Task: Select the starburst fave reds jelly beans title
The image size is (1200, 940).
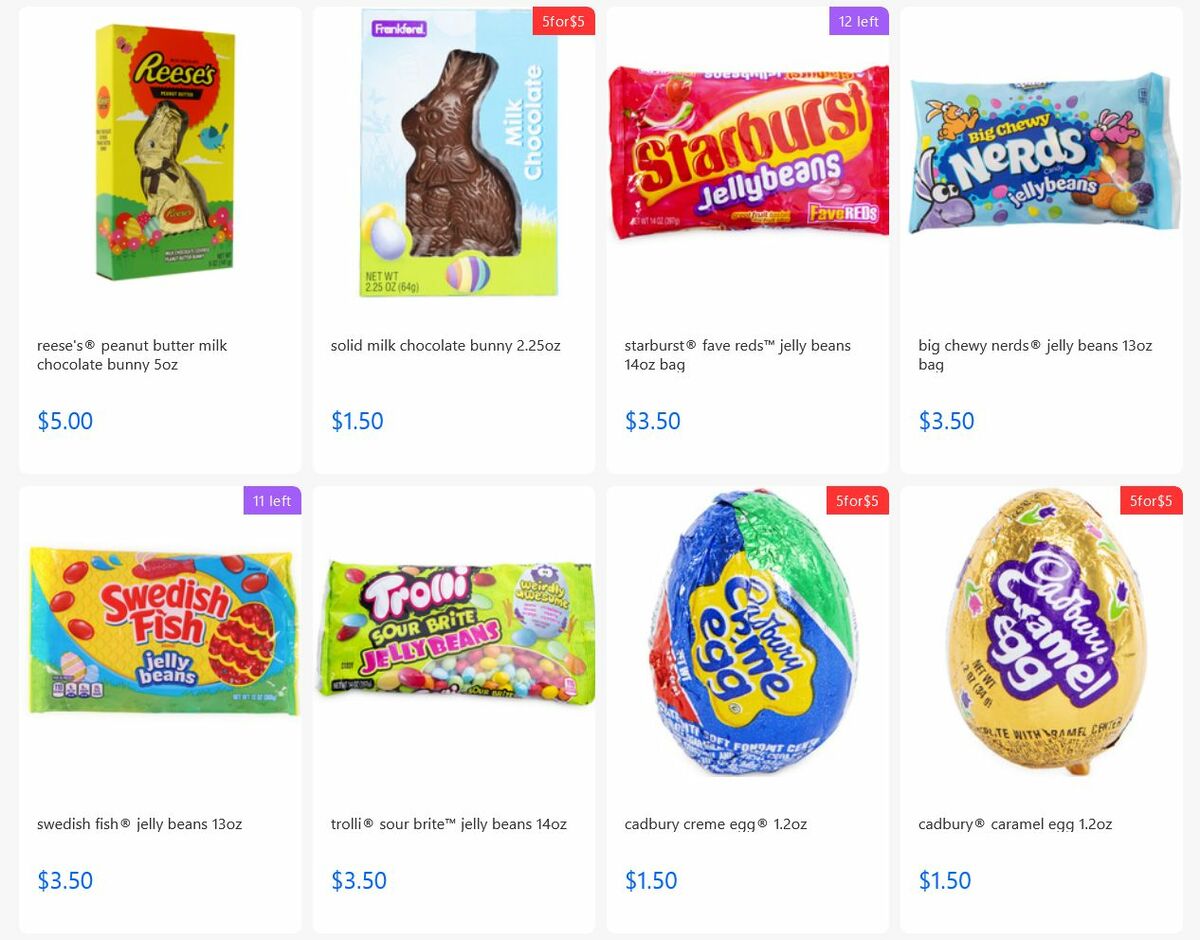Action: point(737,355)
